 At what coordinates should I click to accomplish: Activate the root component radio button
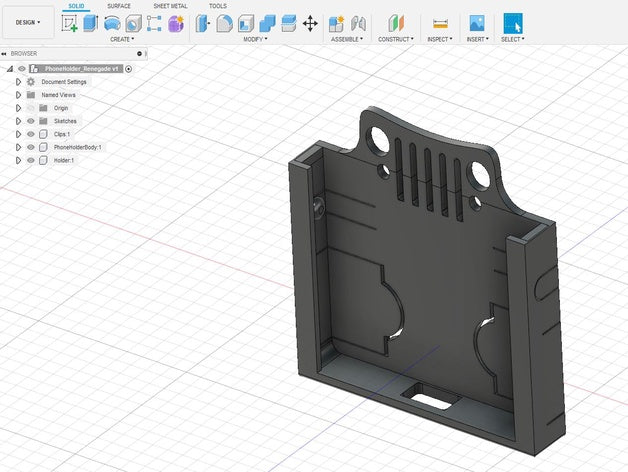point(129,69)
